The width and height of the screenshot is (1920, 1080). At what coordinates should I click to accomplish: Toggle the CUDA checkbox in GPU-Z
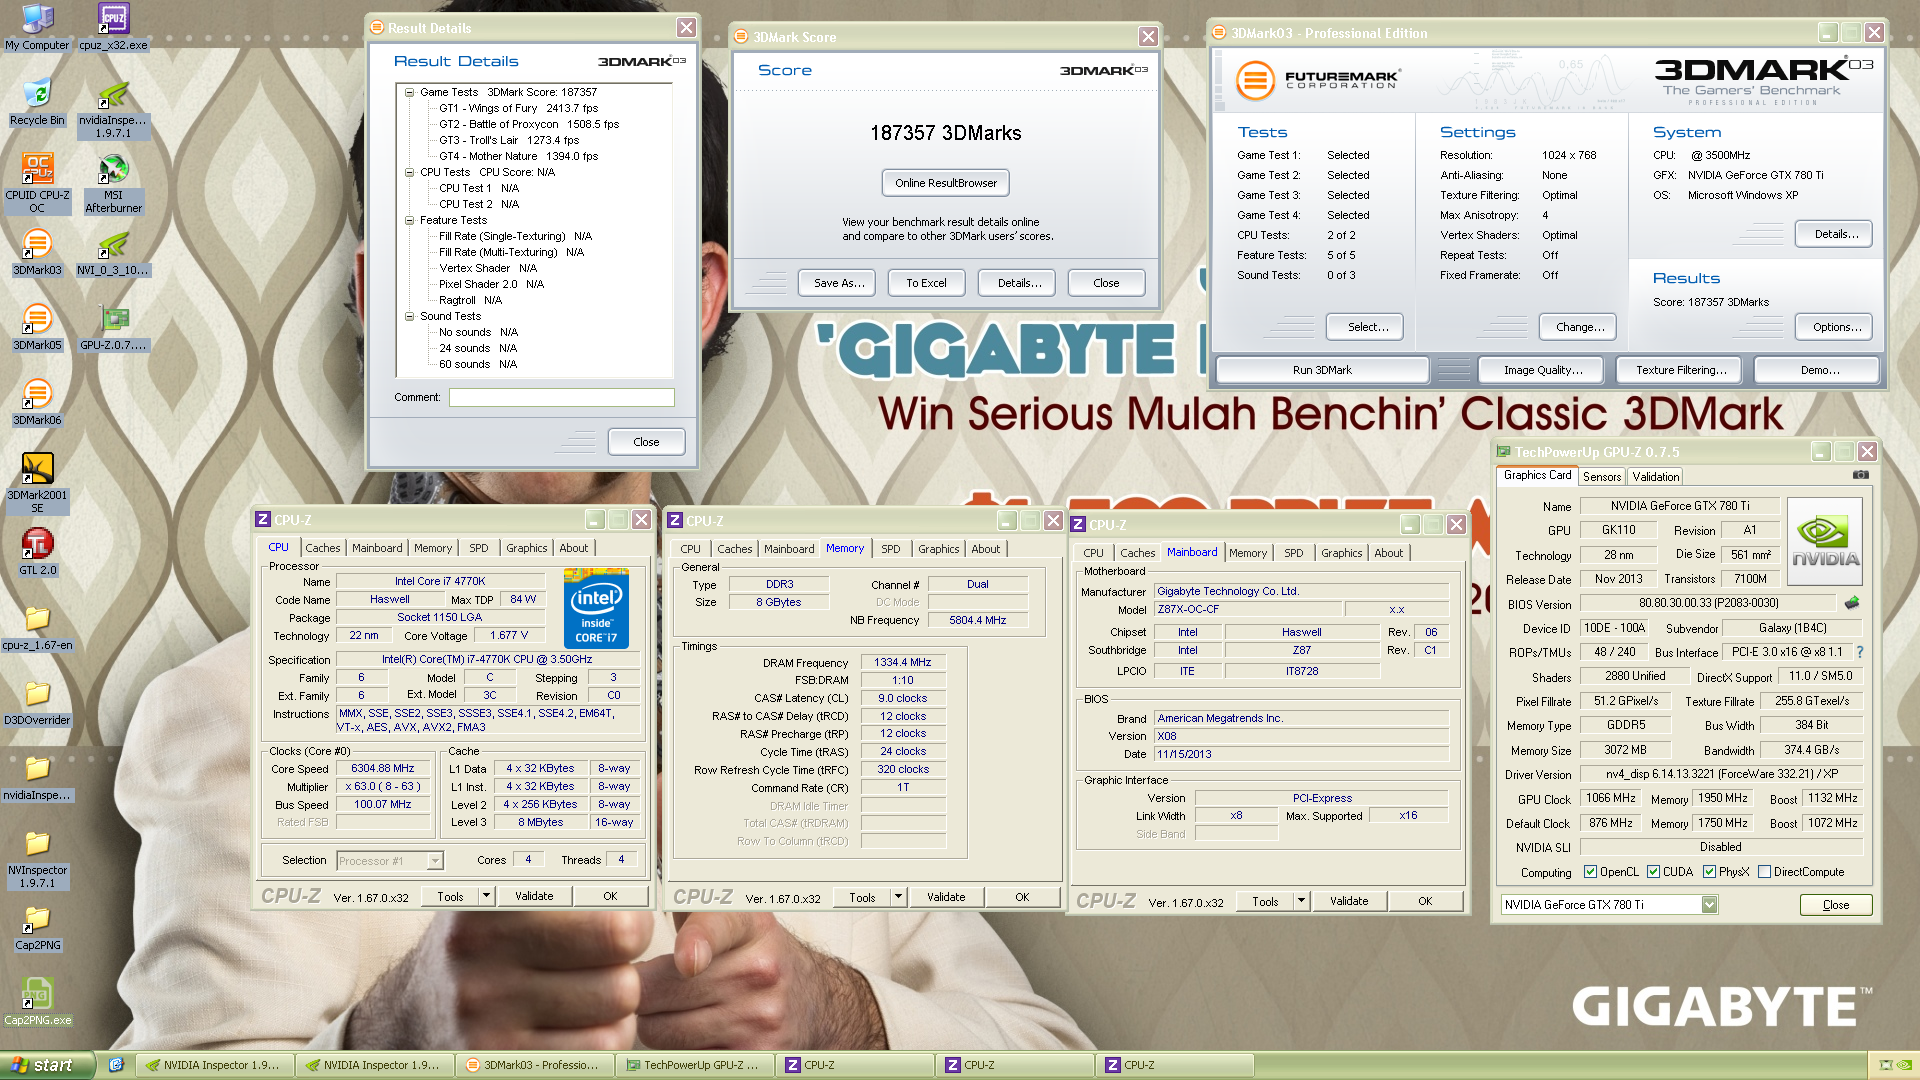tap(1653, 872)
